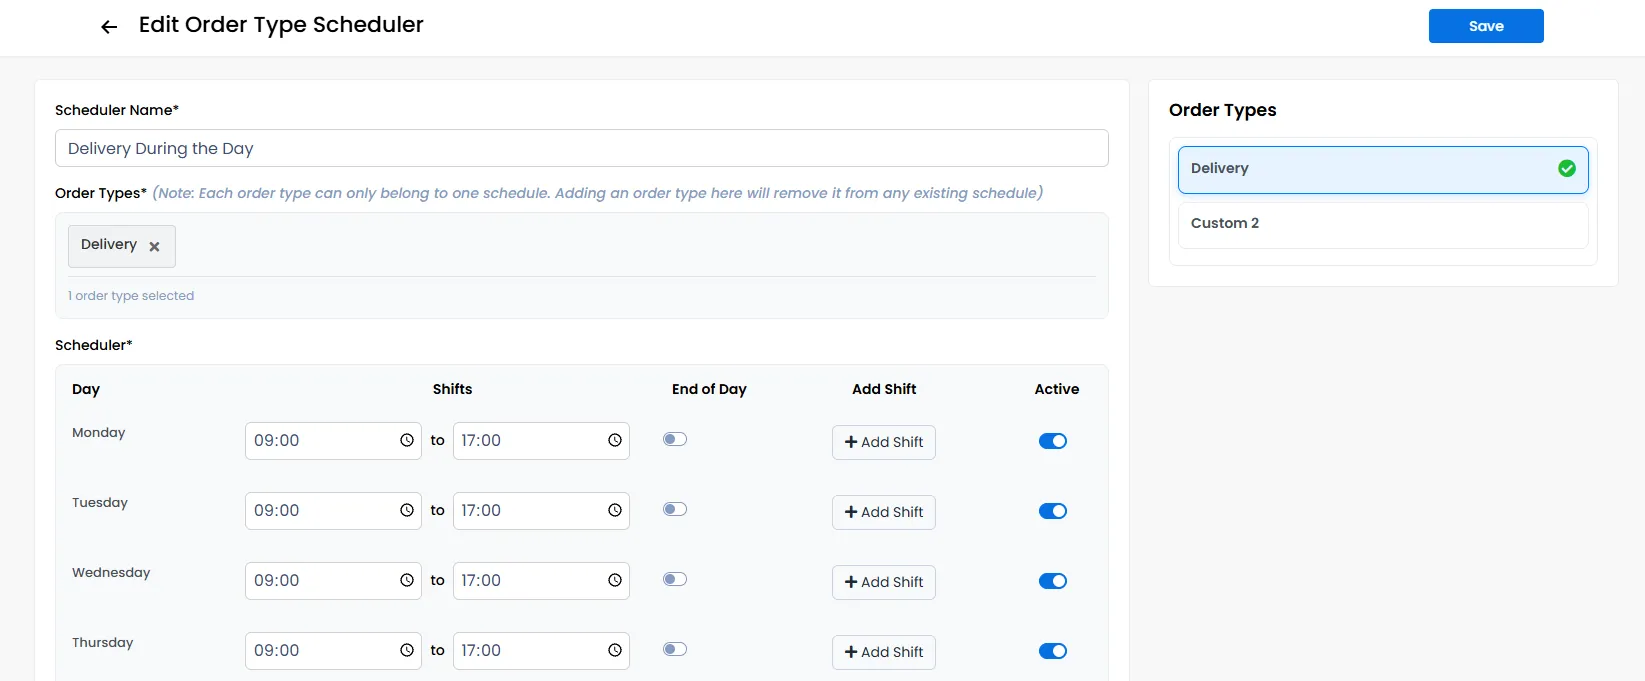Viewport: 1645px width, 681px height.
Task: Open clock picker for Tuesday start time
Action: coord(407,510)
